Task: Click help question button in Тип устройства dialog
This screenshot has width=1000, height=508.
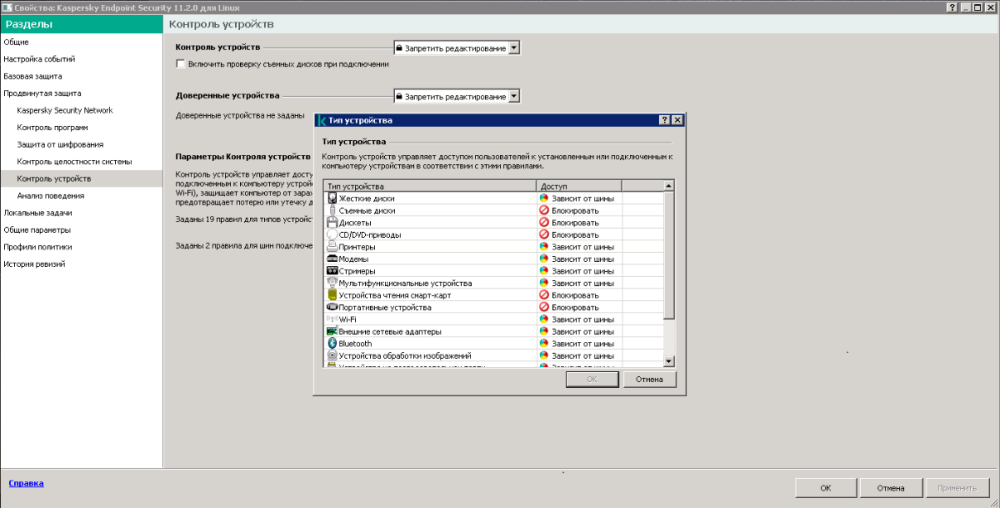Action: click(665, 120)
